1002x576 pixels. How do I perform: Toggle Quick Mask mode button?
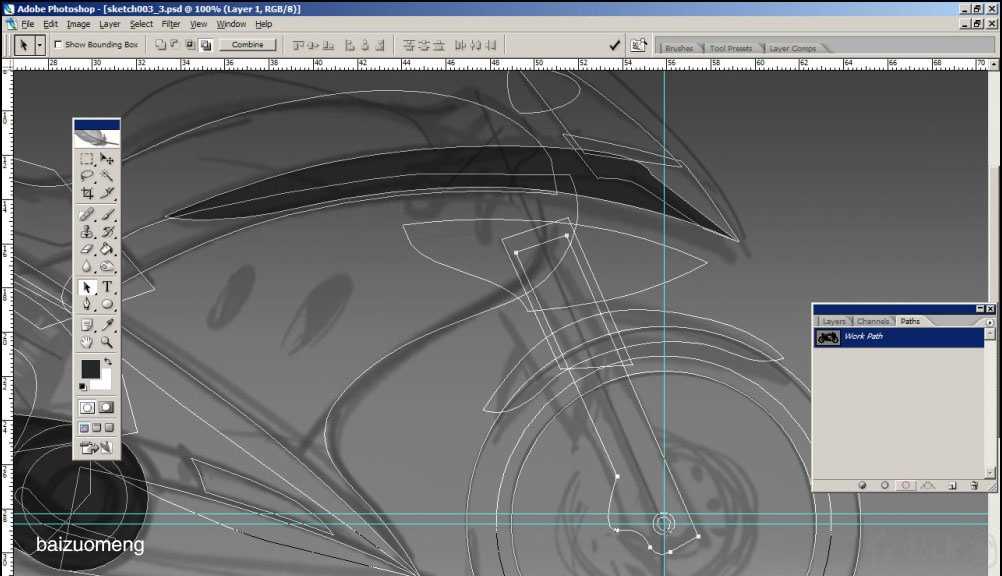pos(106,407)
